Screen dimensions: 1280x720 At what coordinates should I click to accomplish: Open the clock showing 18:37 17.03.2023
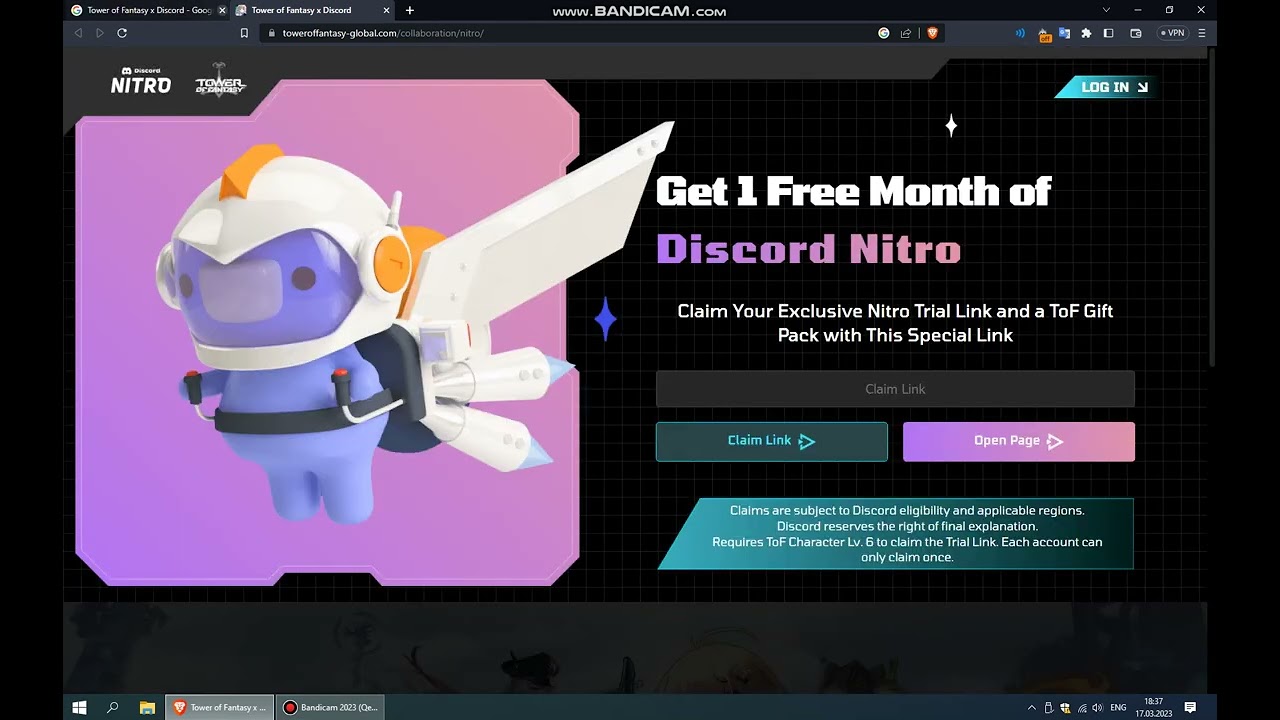click(1152, 707)
